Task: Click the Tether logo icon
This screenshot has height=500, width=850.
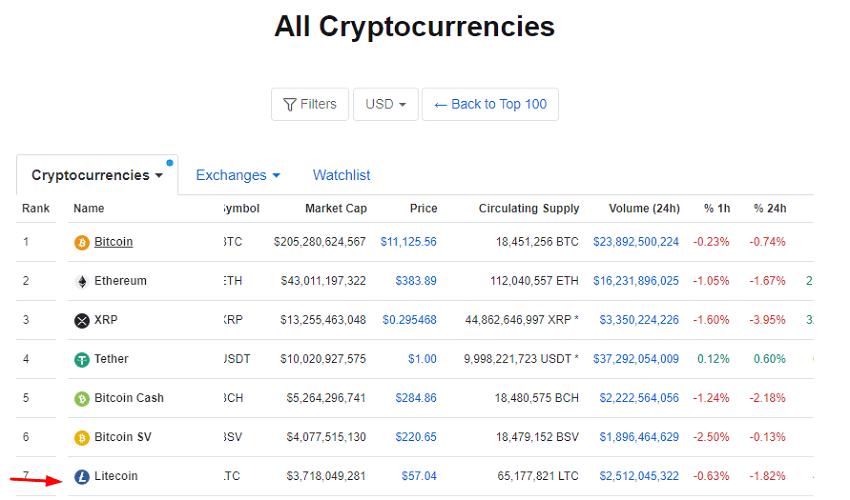Action: pos(82,360)
